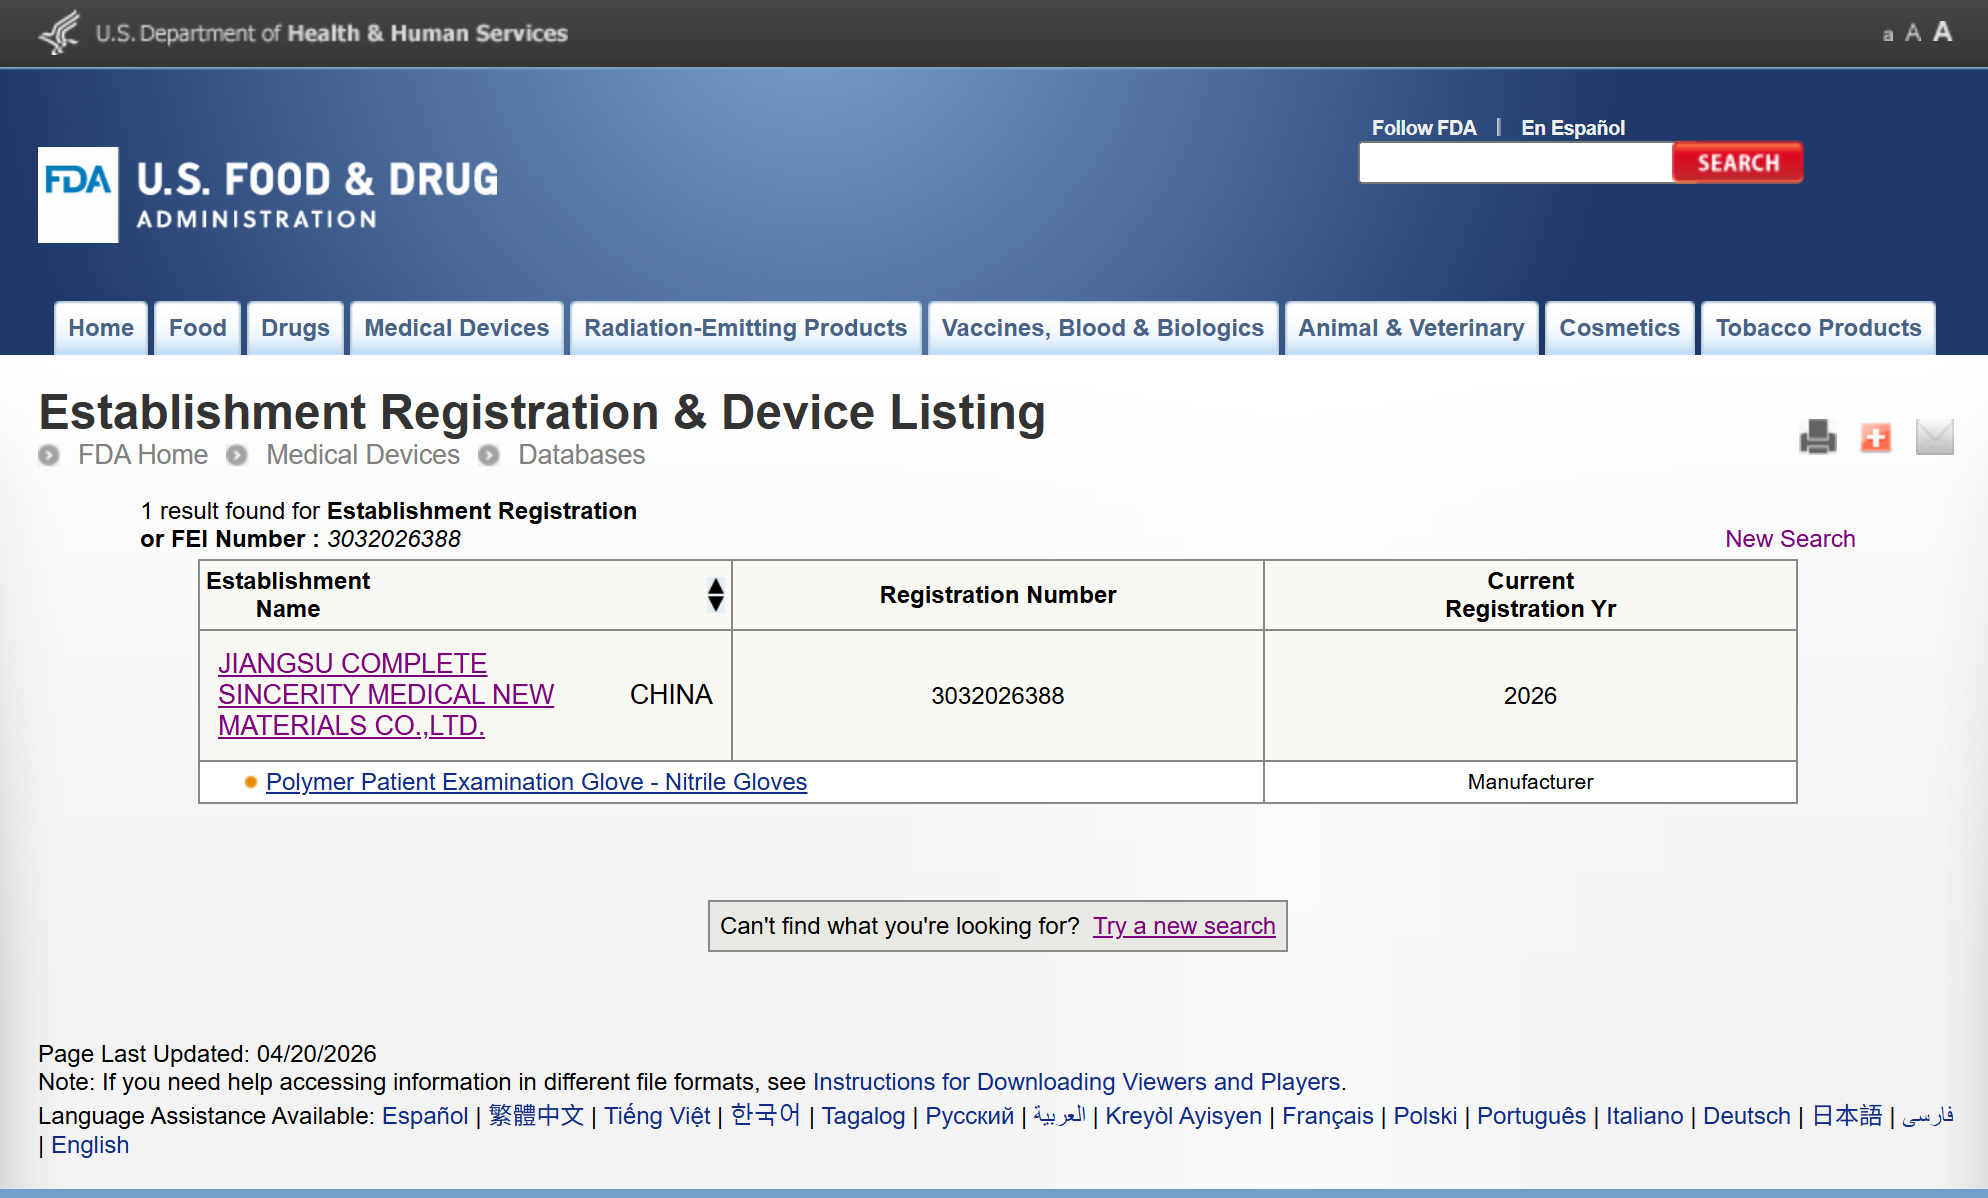Viewport: 1988px width, 1198px height.
Task: Click the FDA logo box
Action: click(x=78, y=195)
